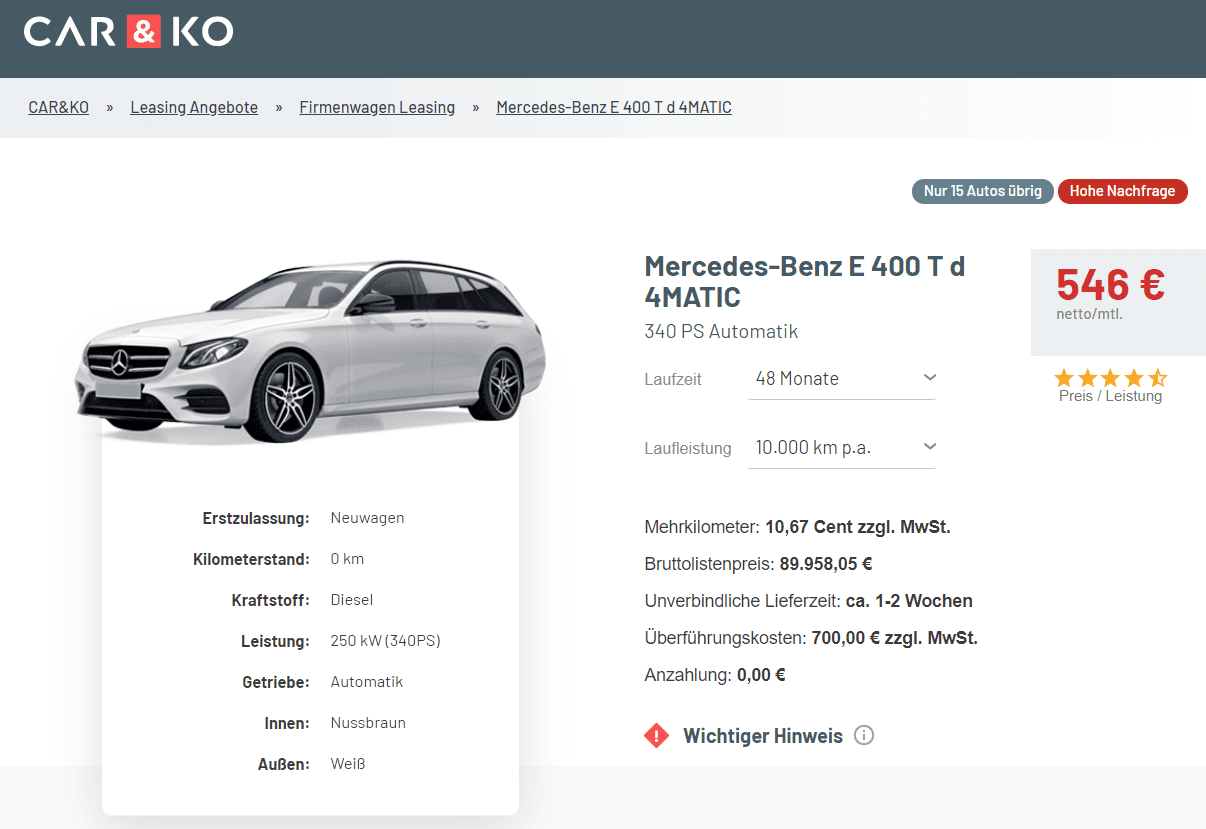The width and height of the screenshot is (1206, 829).
Task: Click the Außen value Weiß
Action: click(x=348, y=764)
